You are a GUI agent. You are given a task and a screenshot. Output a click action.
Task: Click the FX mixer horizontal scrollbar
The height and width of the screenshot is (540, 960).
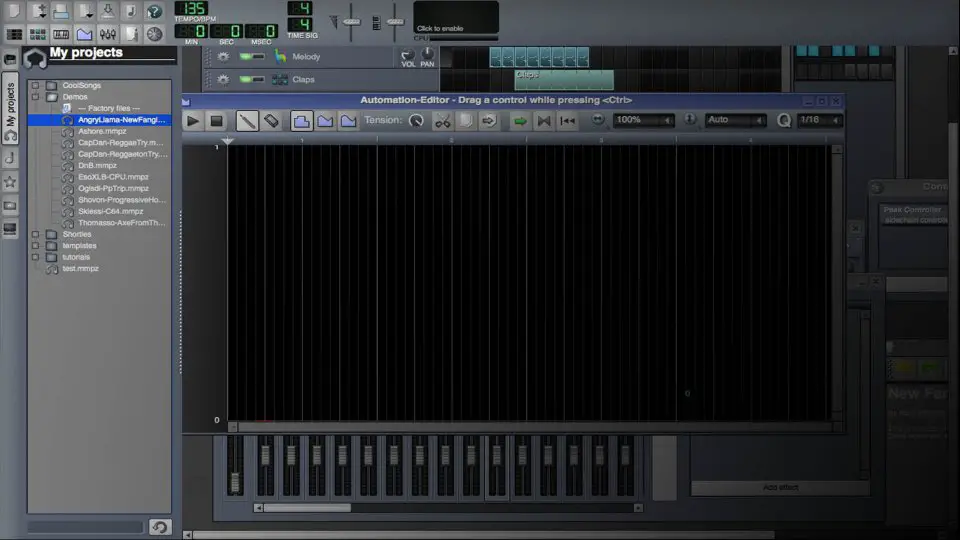coord(448,508)
